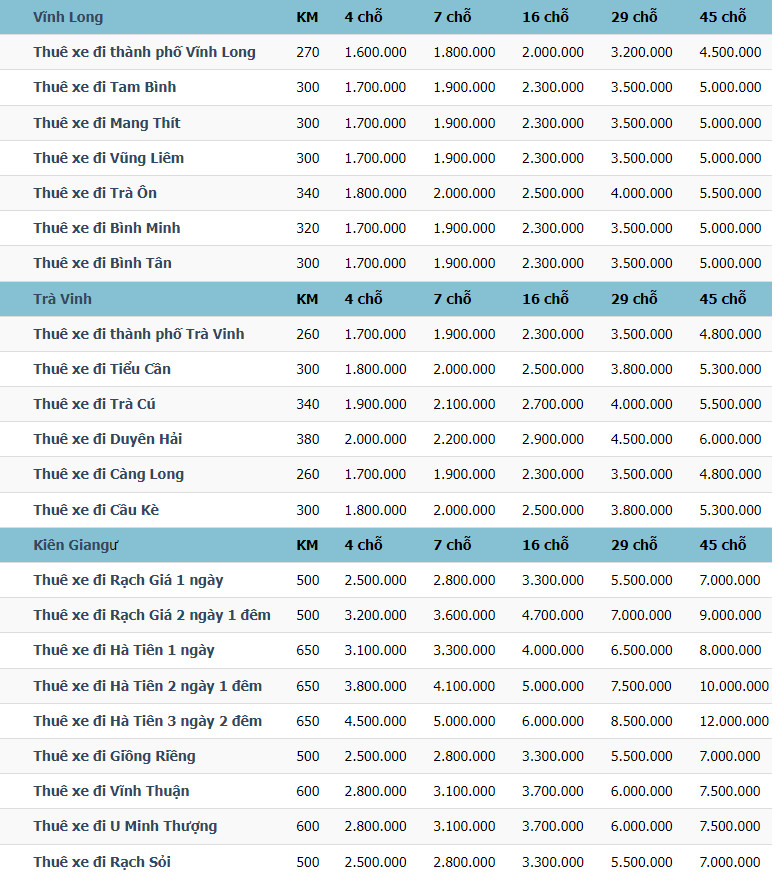This screenshot has height=876, width=778.
Task: Click Thuê xe đi Bình Minh link
Action: tap(106, 228)
